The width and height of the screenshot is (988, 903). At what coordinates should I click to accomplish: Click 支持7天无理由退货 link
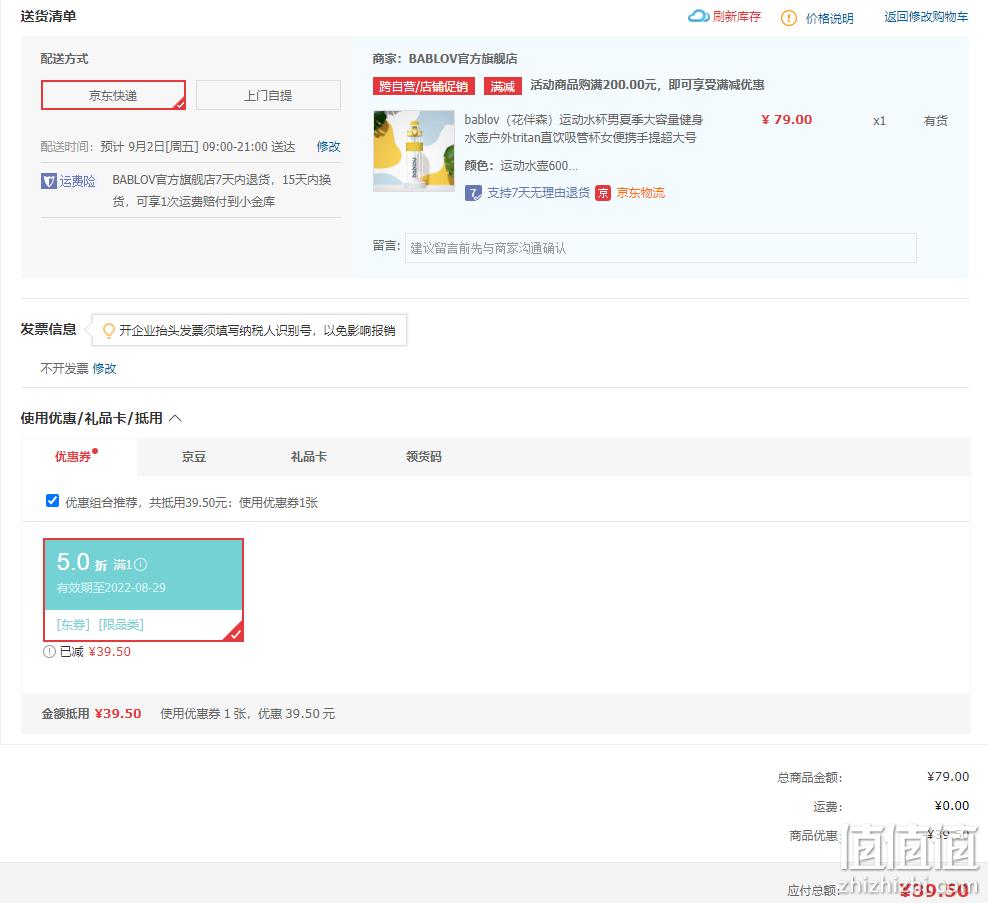[538, 193]
